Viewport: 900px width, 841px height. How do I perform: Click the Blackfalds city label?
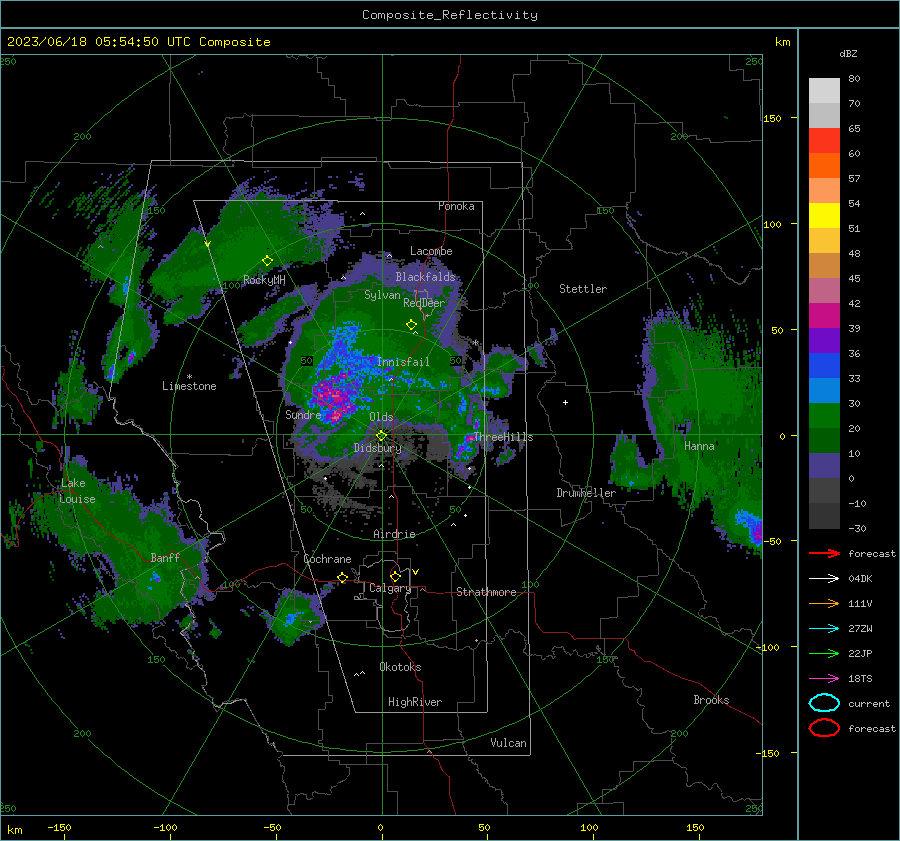[425, 277]
